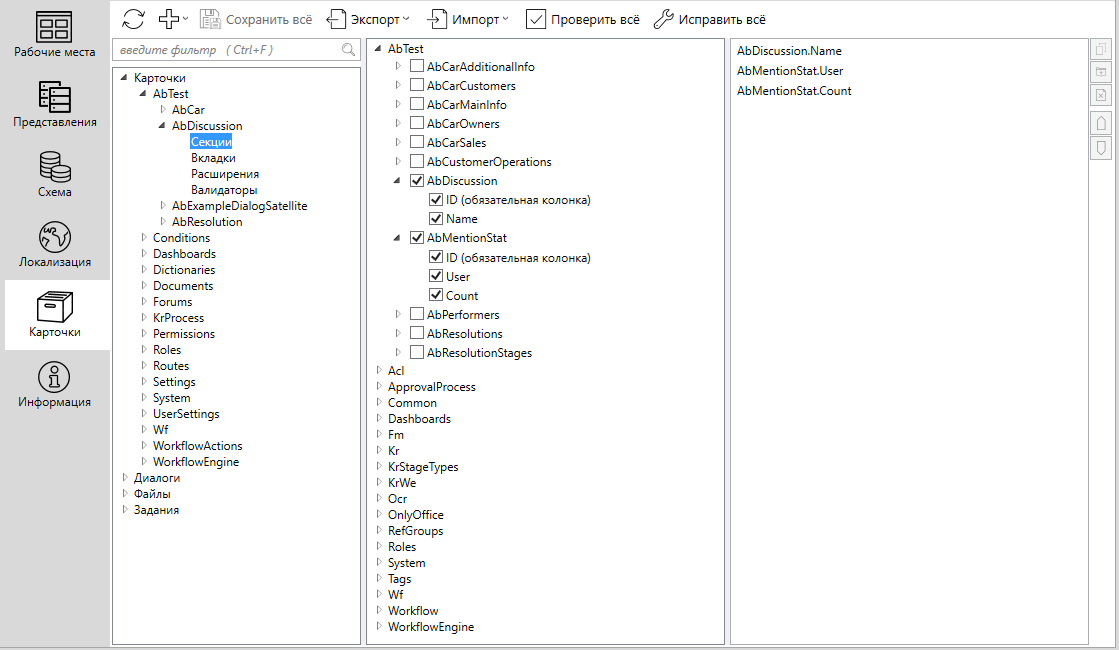This screenshot has width=1119, height=650.
Task: Open the Импорт dropdown menu
Action: (468, 19)
